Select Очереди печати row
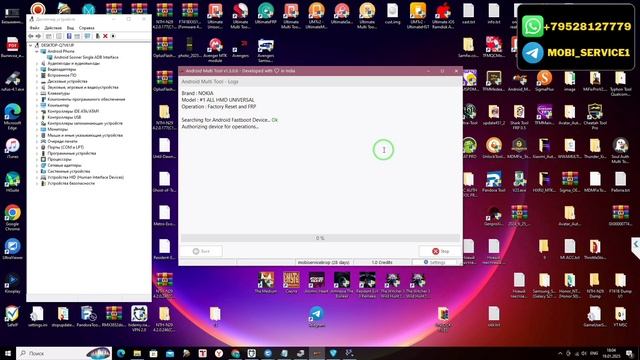This screenshot has height=360, width=640. pos(62,141)
